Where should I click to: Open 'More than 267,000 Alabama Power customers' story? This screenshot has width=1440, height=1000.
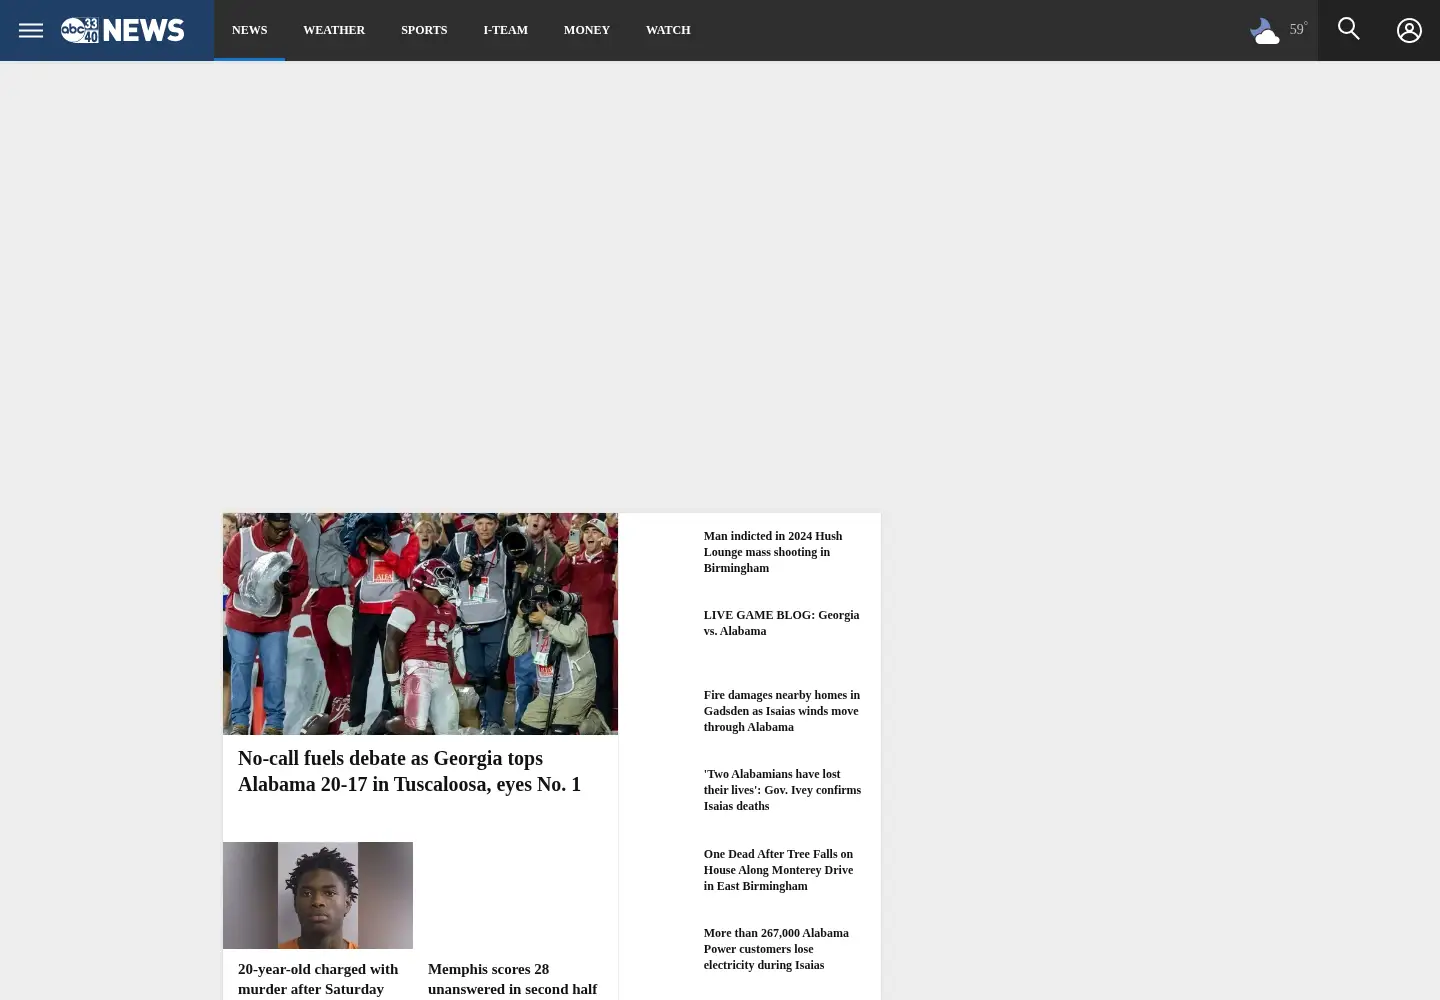(776, 949)
